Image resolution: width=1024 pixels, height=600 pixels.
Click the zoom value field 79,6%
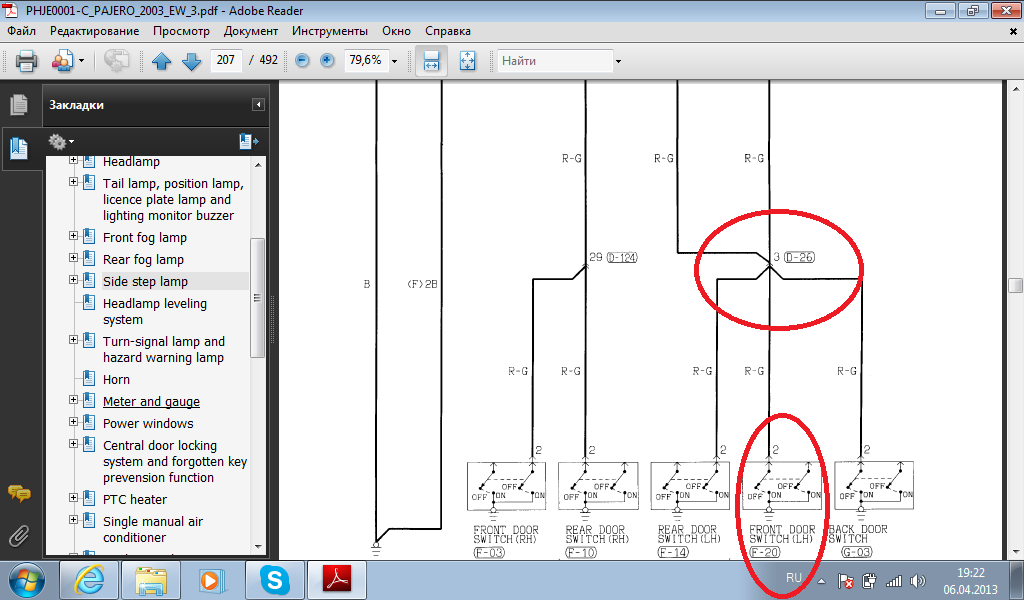pyautogui.click(x=366, y=60)
